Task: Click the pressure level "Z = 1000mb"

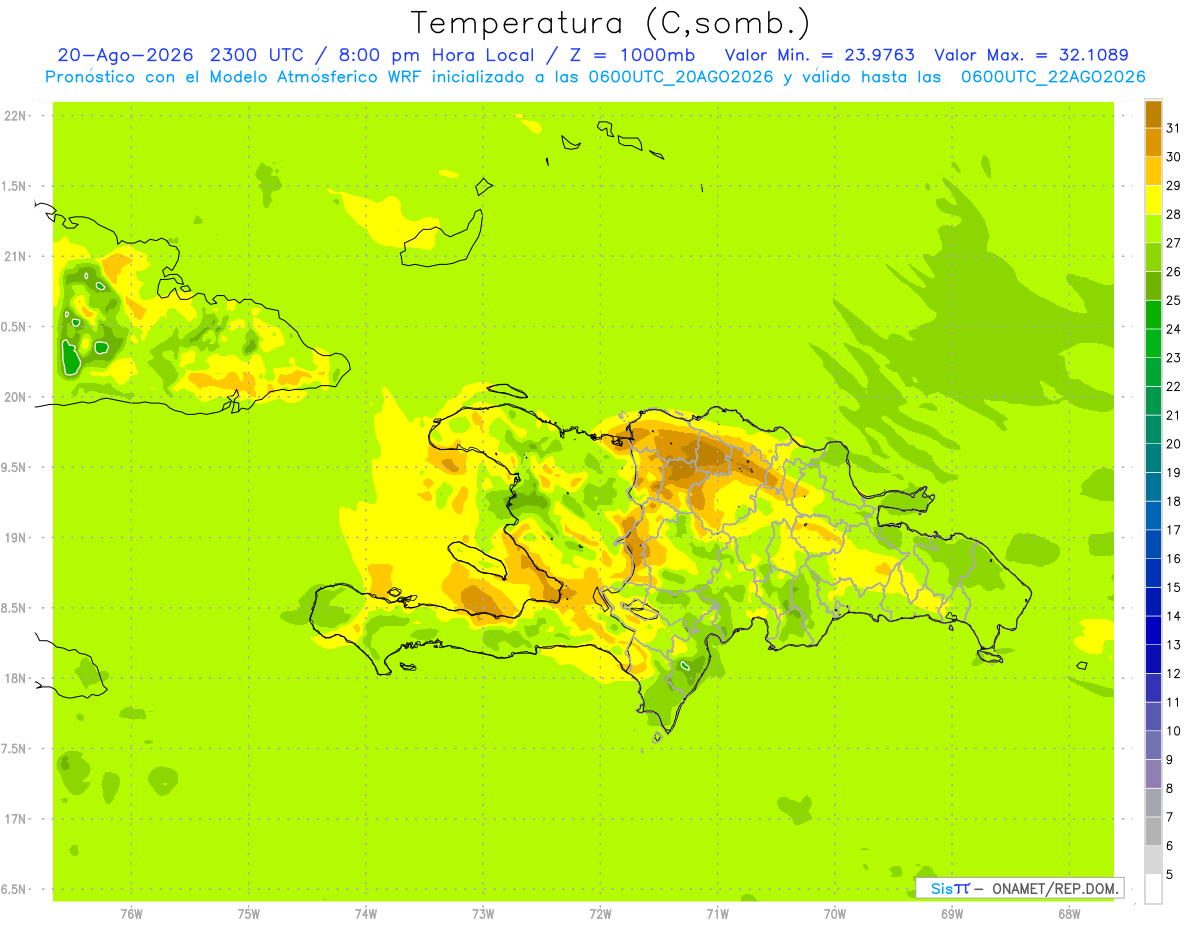Action: click(632, 55)
